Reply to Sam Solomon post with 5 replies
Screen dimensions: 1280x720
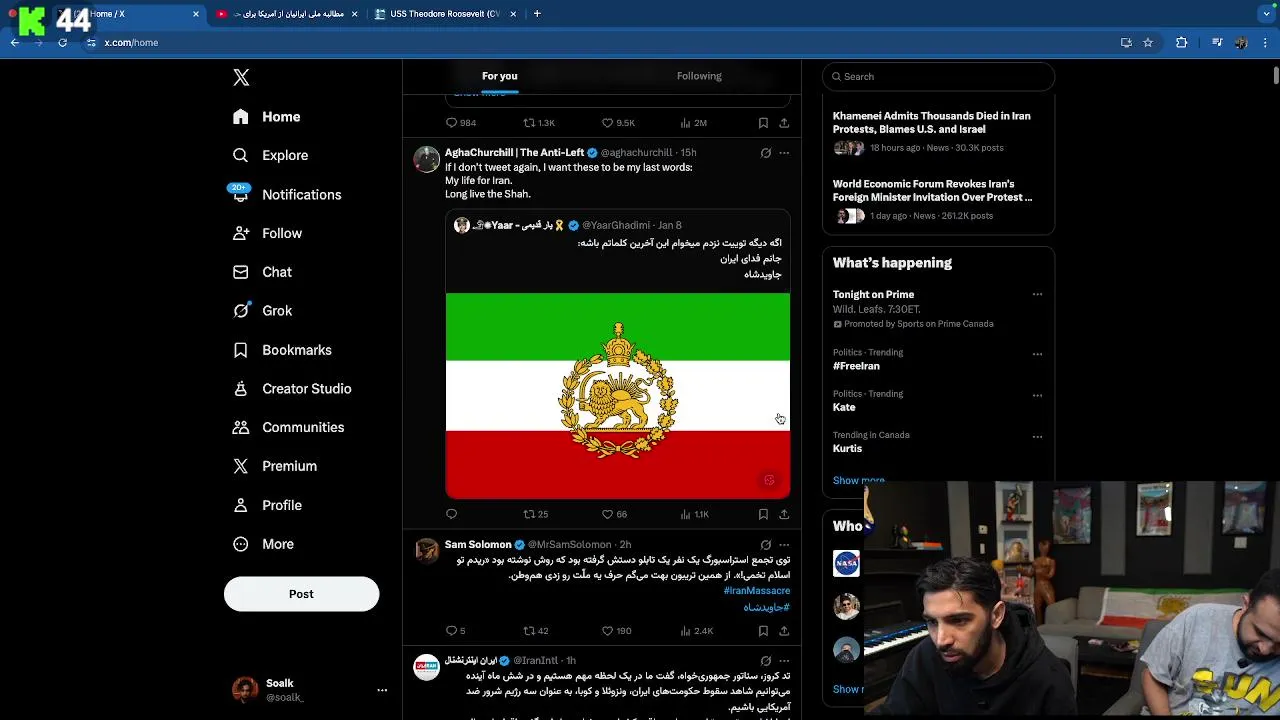pyautogui.click(x=455, y=631)
